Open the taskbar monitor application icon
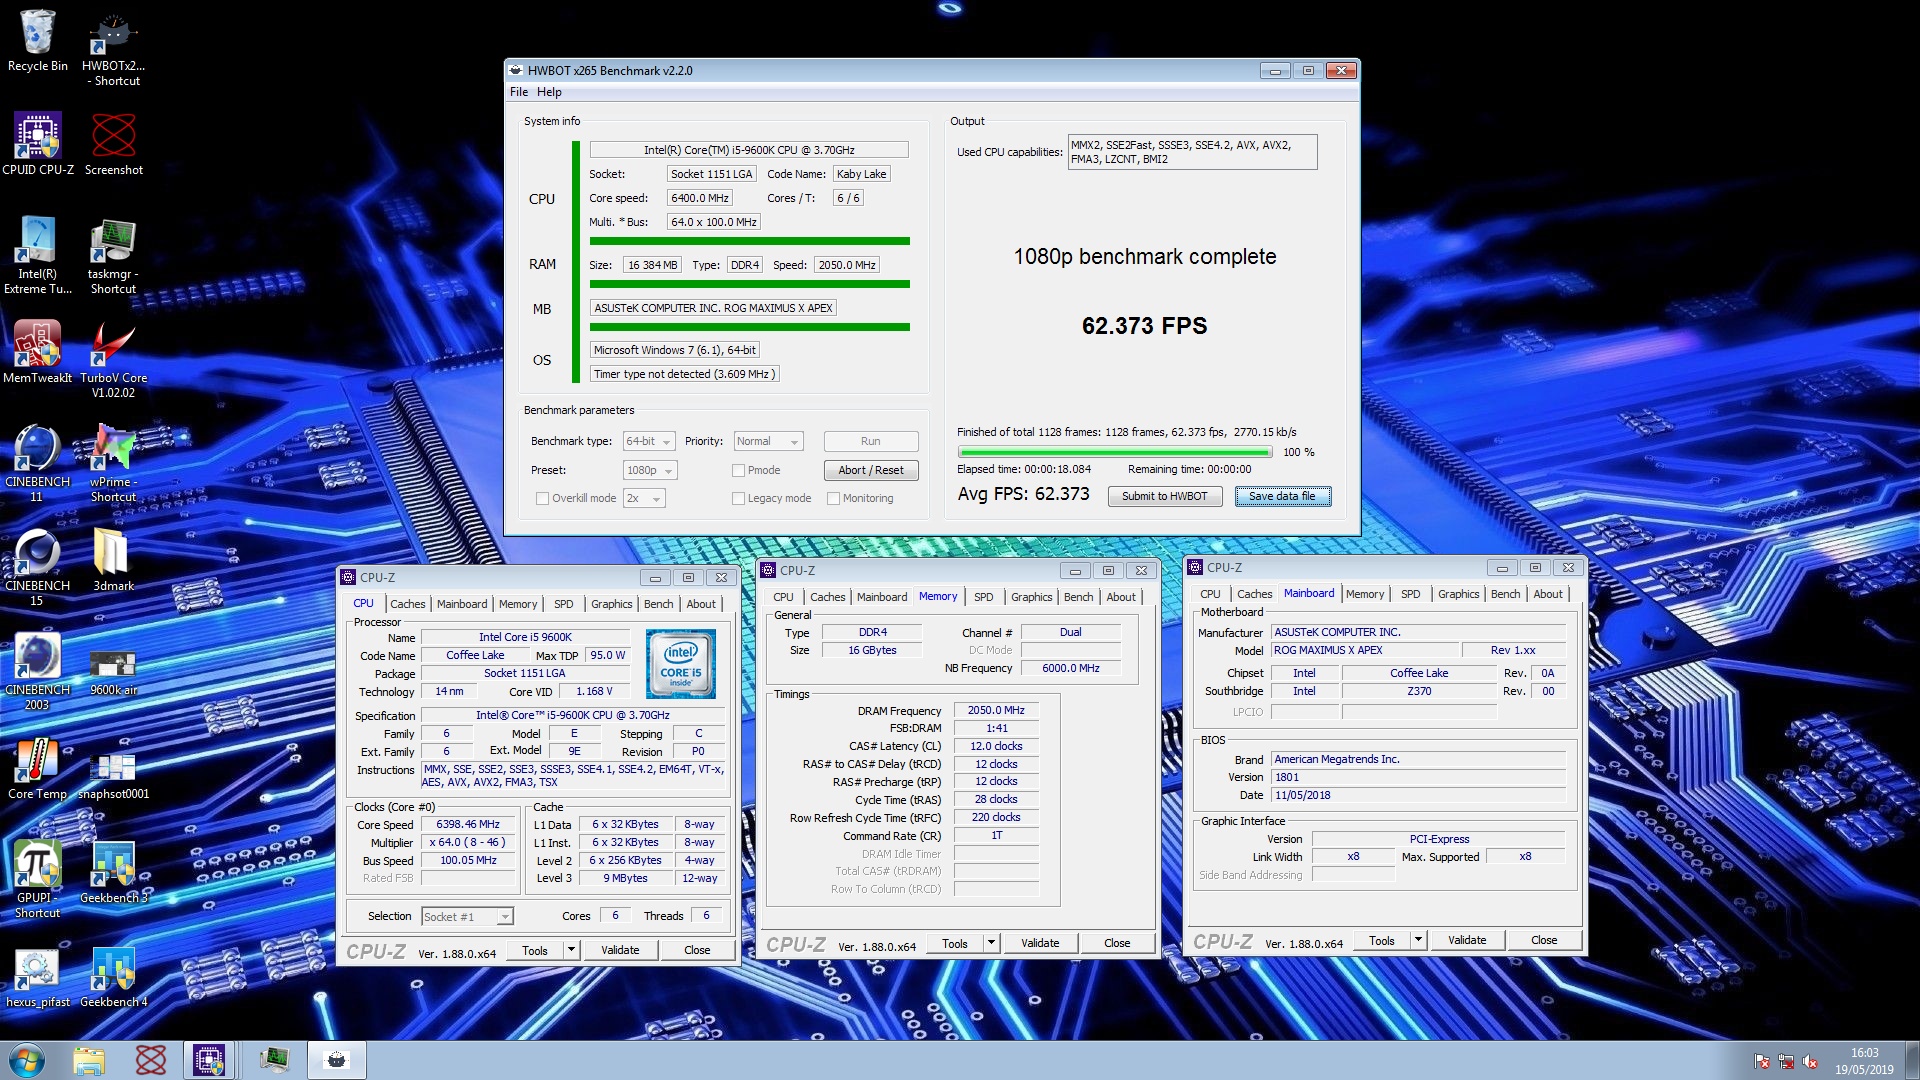 (x=273, y=1060)
